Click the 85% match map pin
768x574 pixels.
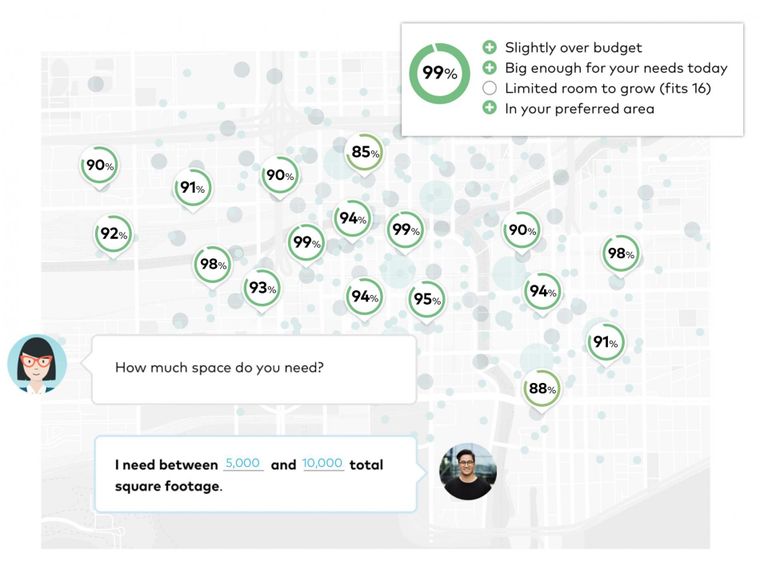point(364,153)
